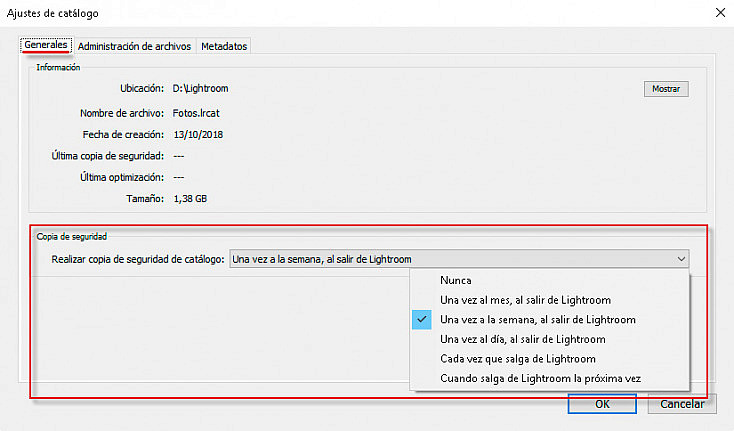Close the Ajustes de catálogo dialog
Viewport: 734px width, 431px height.
click(x=720, y=13)
